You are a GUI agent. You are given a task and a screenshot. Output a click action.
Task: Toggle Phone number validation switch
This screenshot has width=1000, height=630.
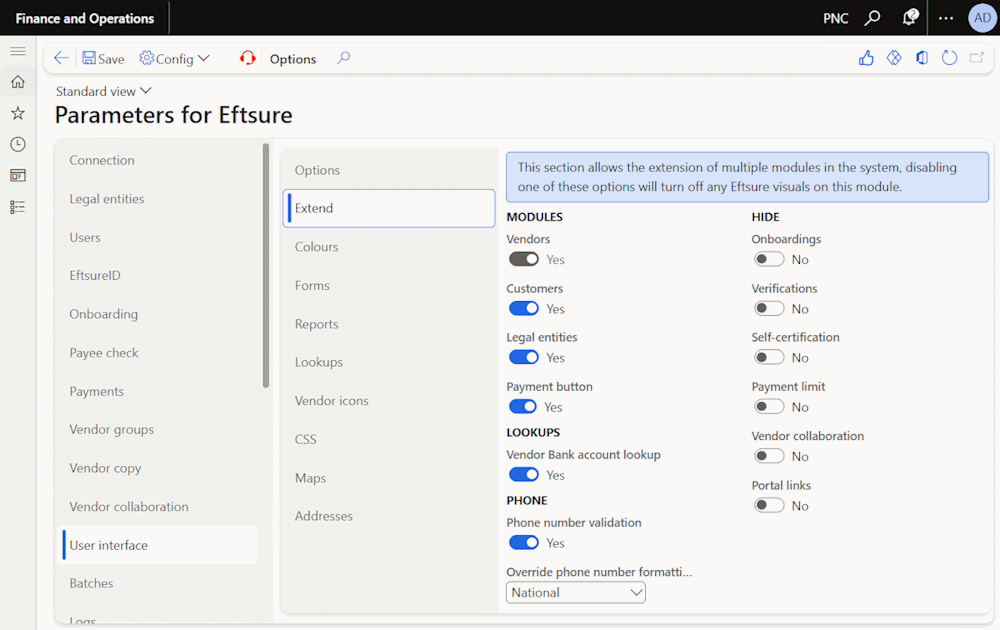click(x=524, y=543)
